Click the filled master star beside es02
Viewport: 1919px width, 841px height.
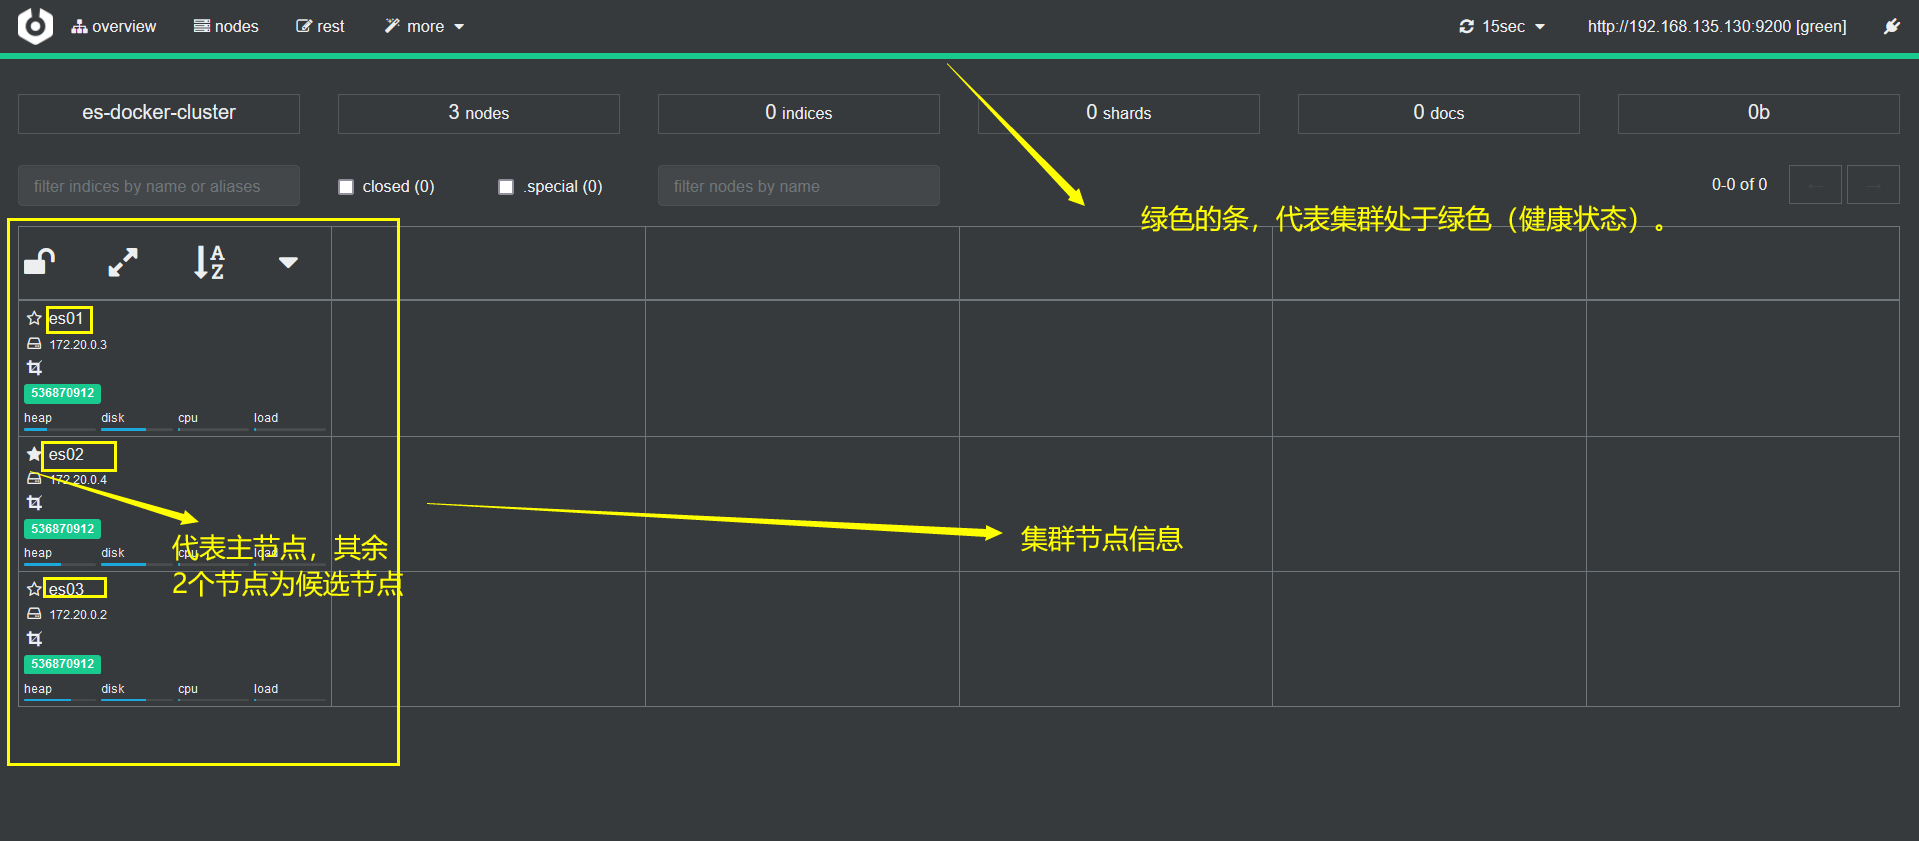point(34,454)
